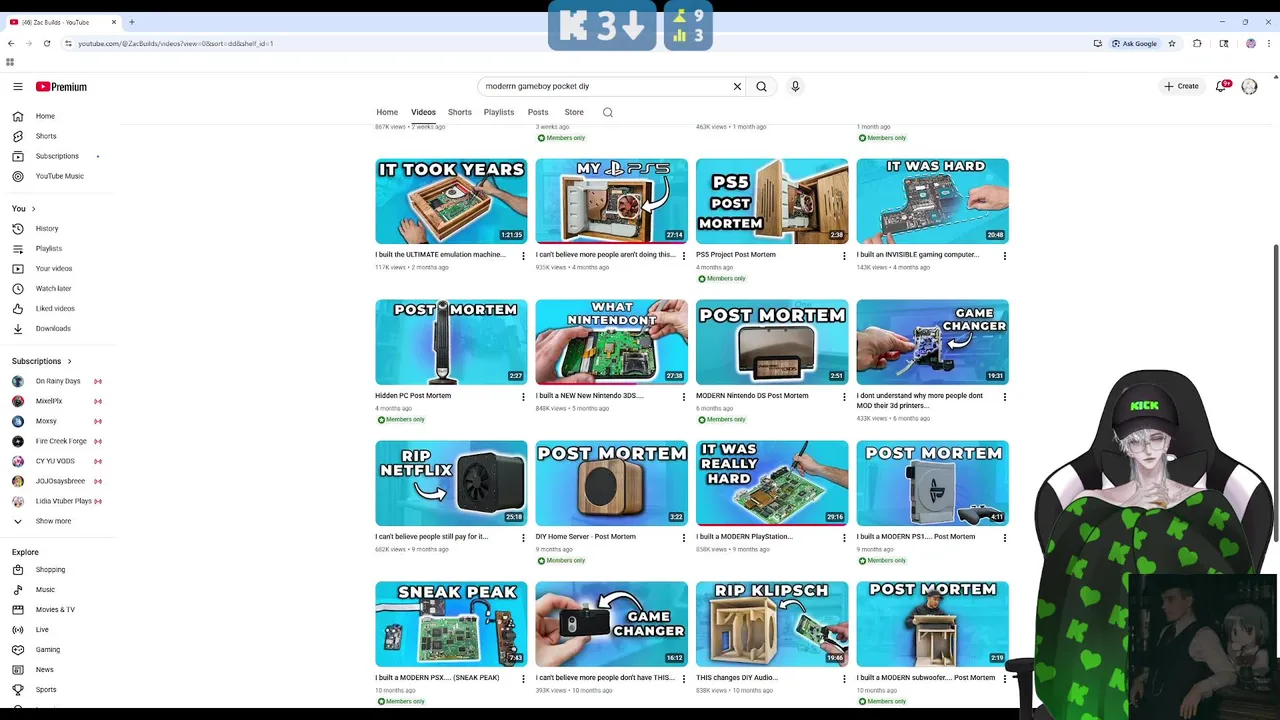
Task: Click the Ask Google button in address bar
Action: 1135,43
